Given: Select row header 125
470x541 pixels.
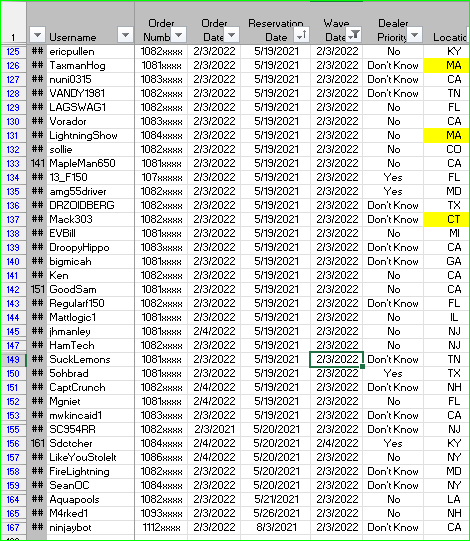Looking at the screenshot, I should tap(13, 52).
